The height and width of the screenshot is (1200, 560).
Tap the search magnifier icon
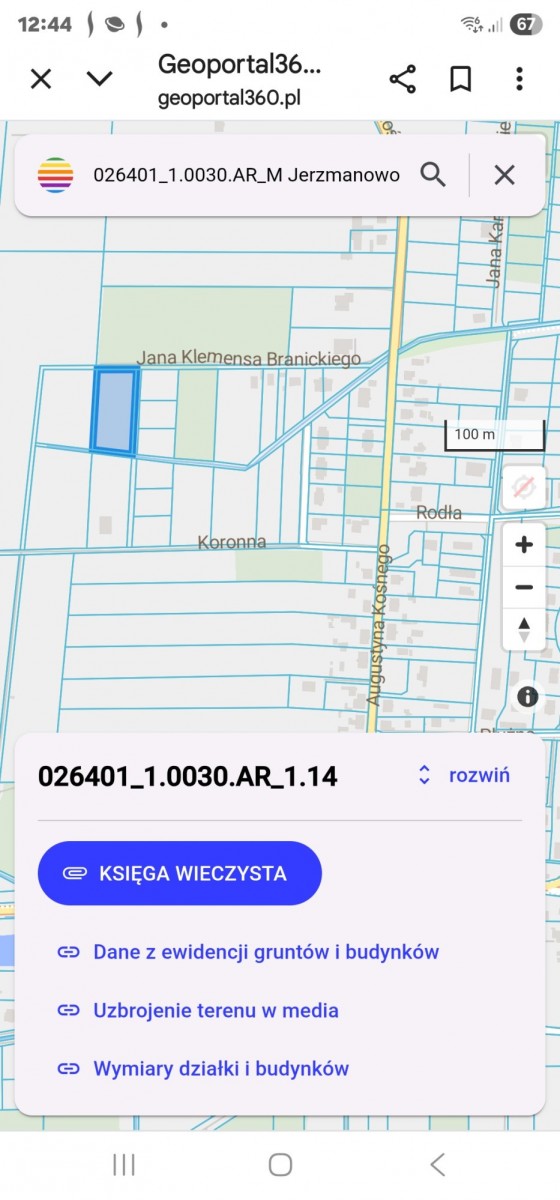tap(432, 175)
